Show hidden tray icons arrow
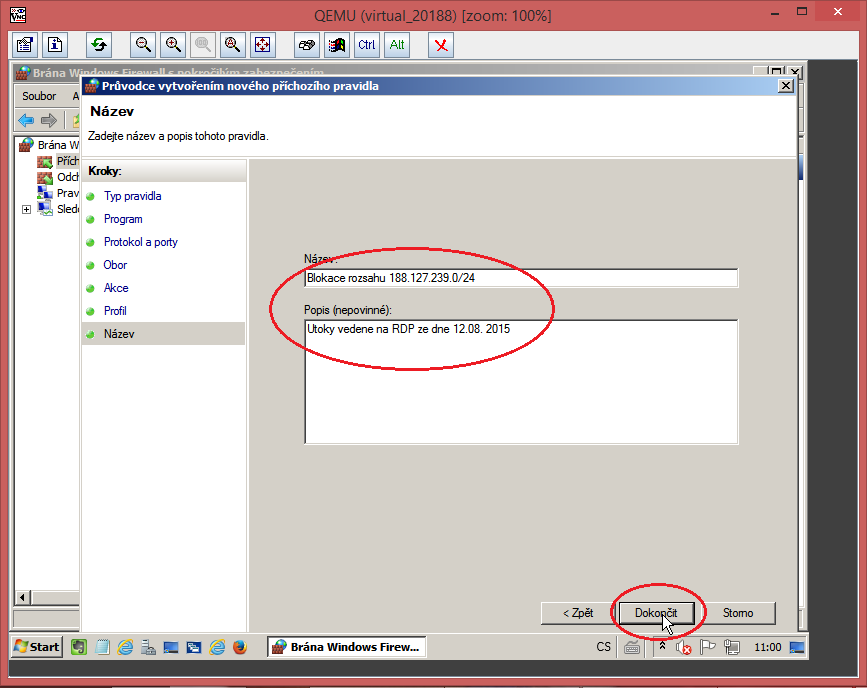Image resolution: width=867 pixels, height=688 pixels. pyautogui.click(x=662, y=646)
